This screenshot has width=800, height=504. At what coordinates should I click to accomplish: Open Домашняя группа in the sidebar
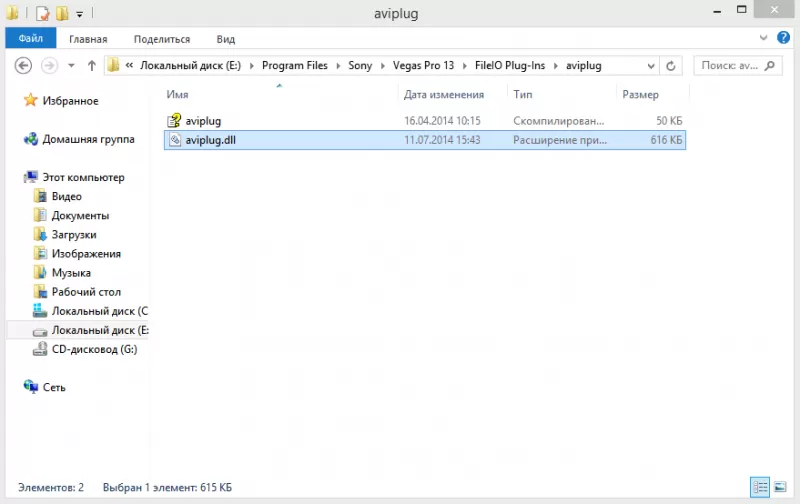(88, 139)
